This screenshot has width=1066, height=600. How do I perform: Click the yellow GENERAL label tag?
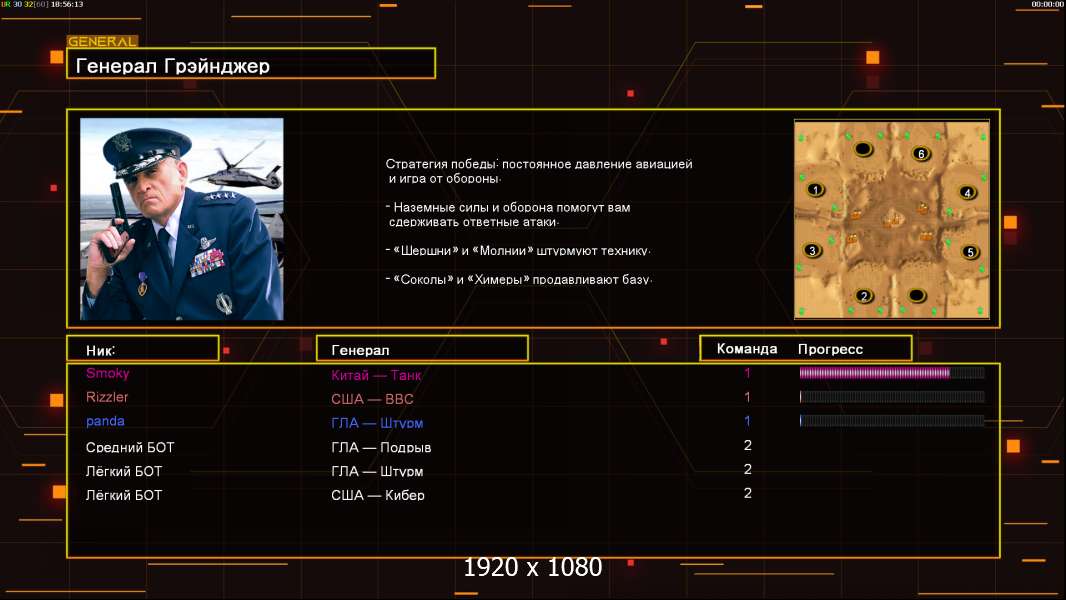tap(102, 41)
